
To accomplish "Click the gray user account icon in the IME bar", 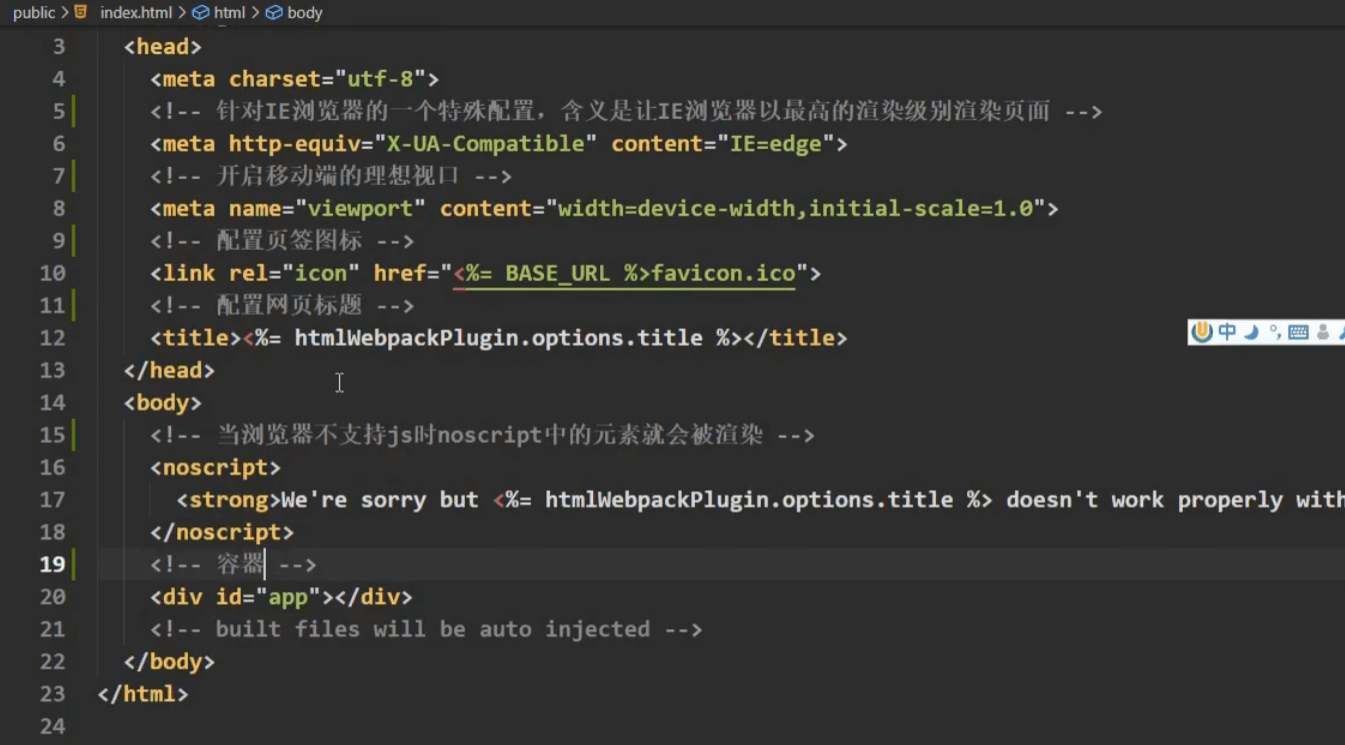I will [x=1322, y=332].
